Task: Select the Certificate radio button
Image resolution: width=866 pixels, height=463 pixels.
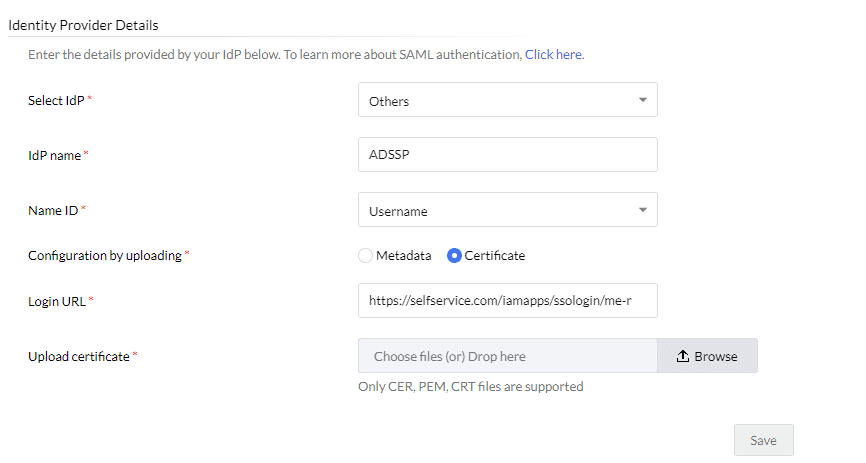Action: [454, 255]
